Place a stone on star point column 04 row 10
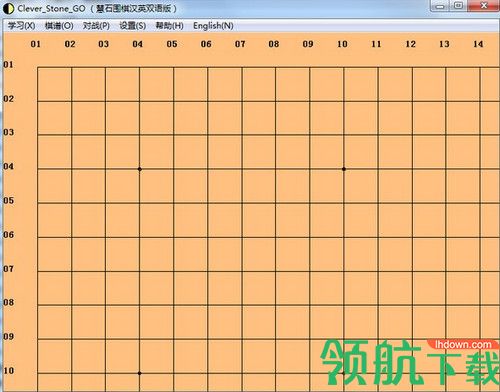 click(139, 373)
